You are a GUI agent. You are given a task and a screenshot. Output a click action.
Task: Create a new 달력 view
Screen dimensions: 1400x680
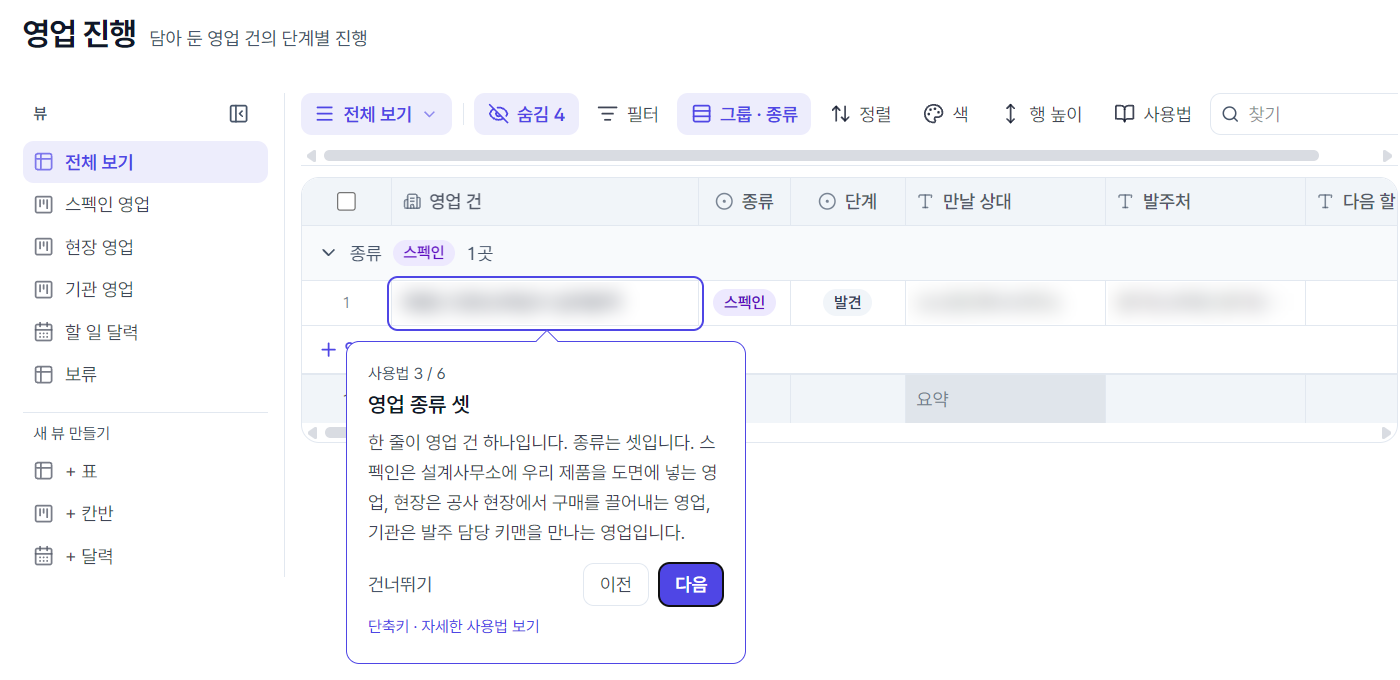[x=145, y=556]
